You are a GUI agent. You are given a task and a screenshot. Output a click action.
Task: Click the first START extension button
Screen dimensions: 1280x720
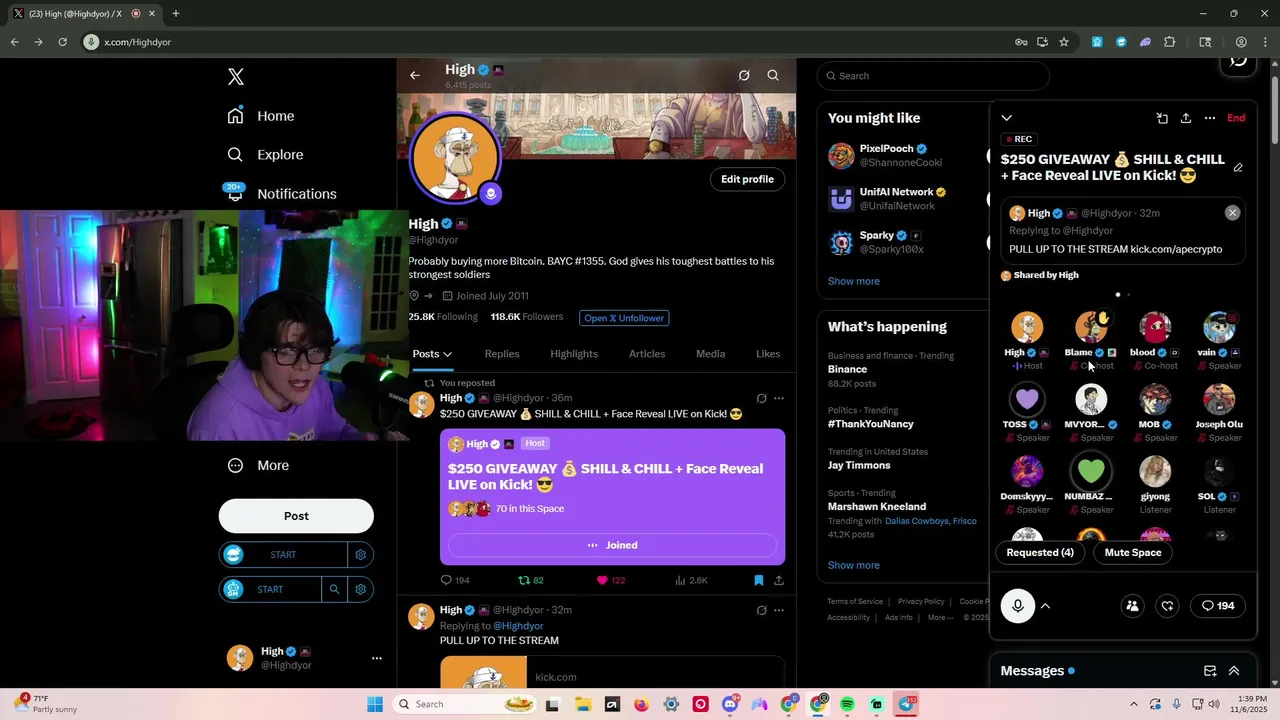(283, 555)
